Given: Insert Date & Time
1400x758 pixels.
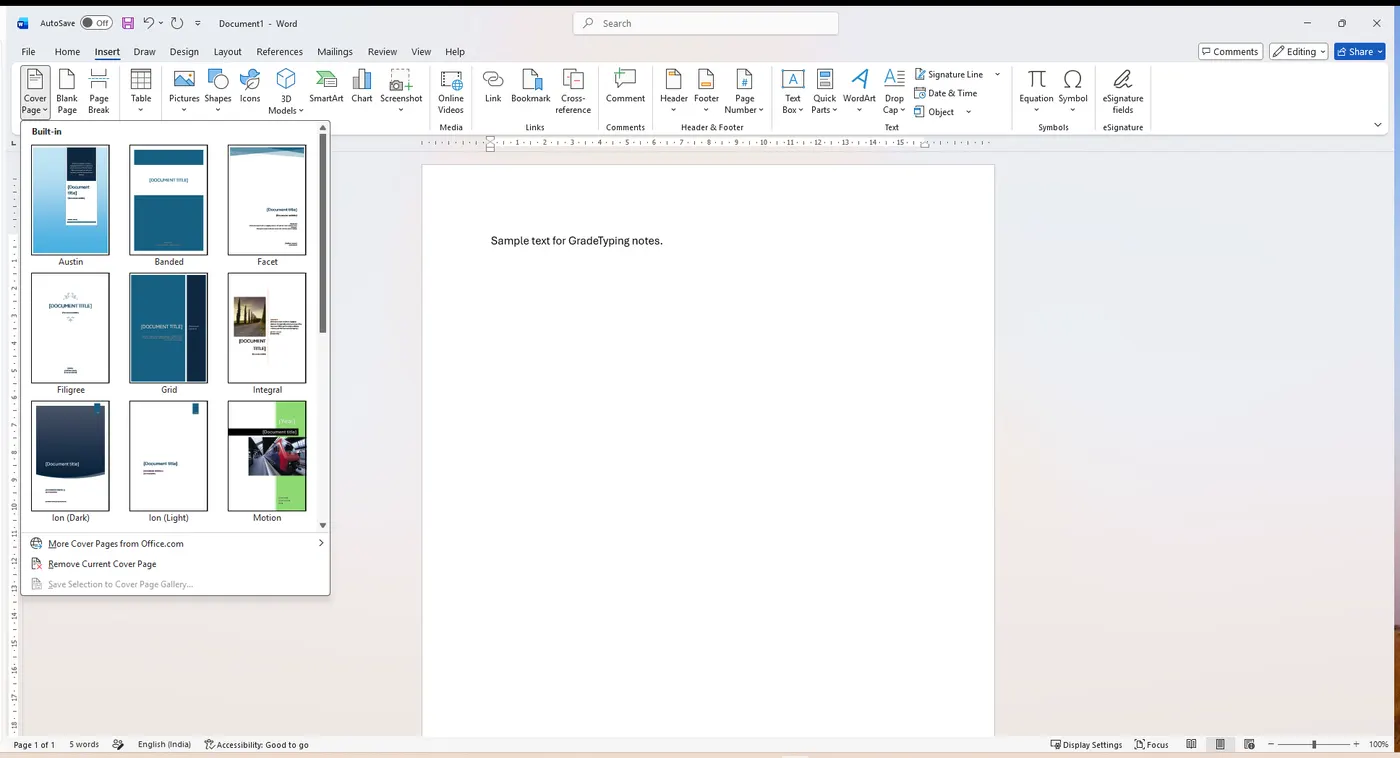Looking at the screenshot, I should tap(946, 93).
